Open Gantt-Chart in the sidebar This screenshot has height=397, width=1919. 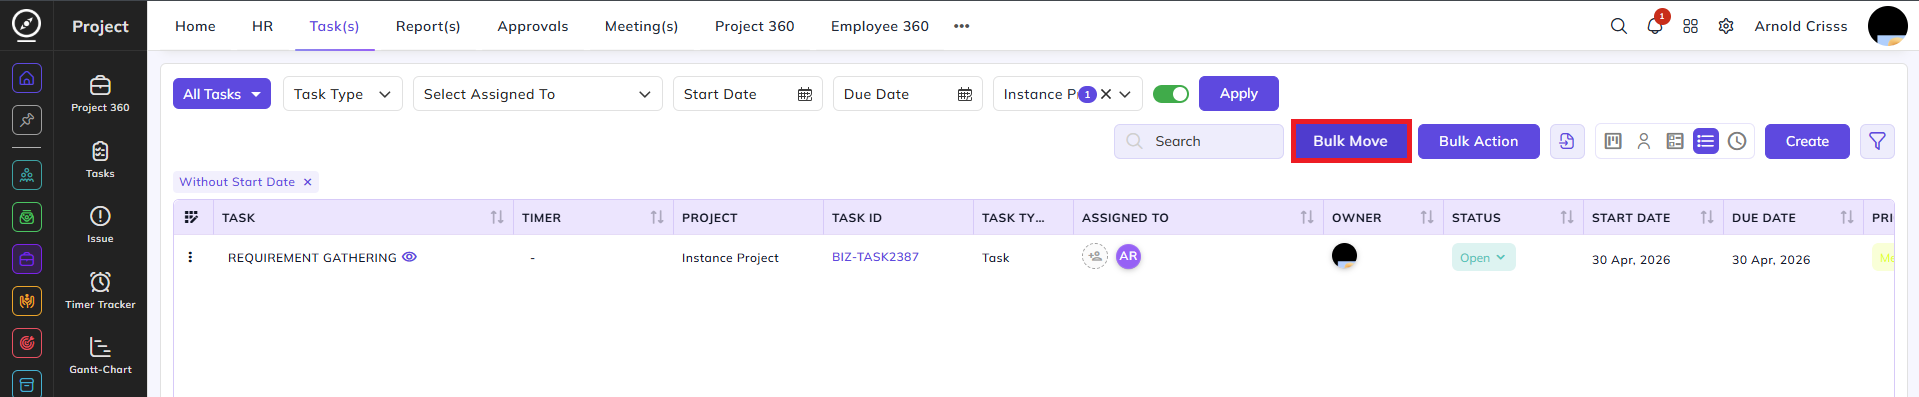tap(100, 356)
